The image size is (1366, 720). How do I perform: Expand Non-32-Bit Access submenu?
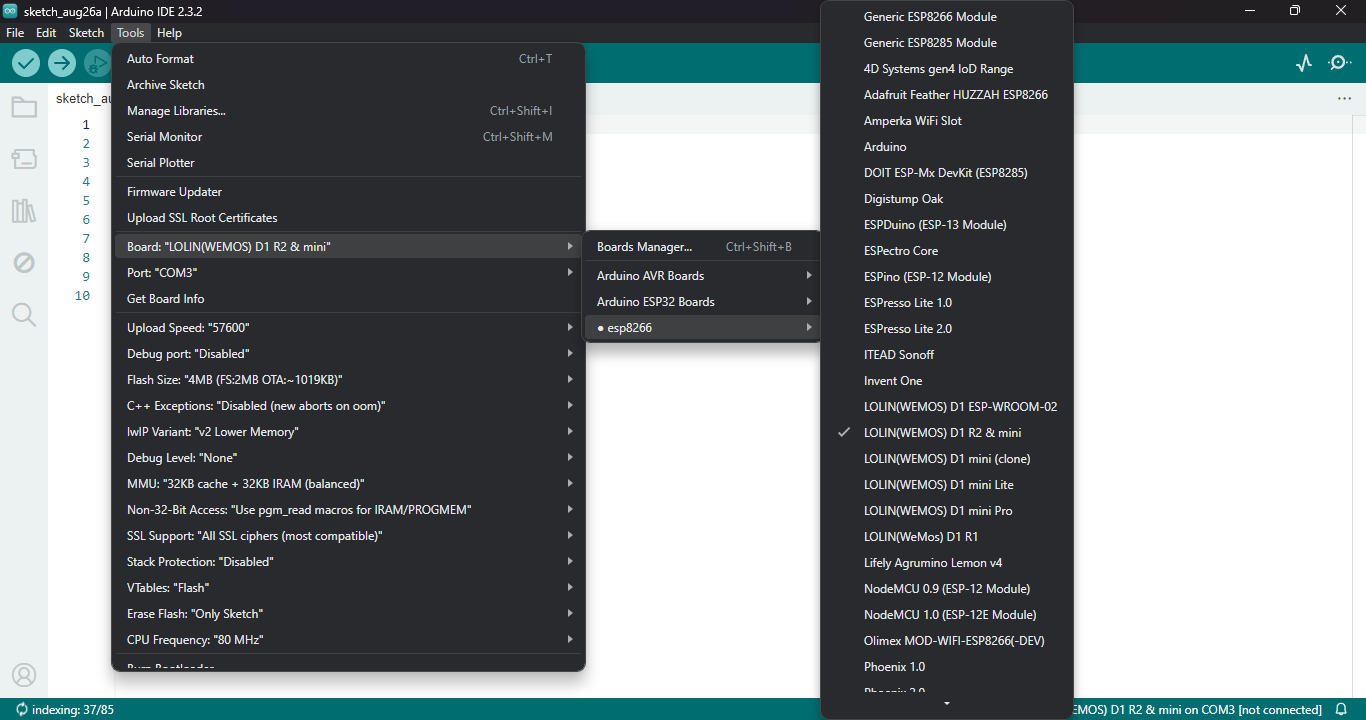click(348, 510)
